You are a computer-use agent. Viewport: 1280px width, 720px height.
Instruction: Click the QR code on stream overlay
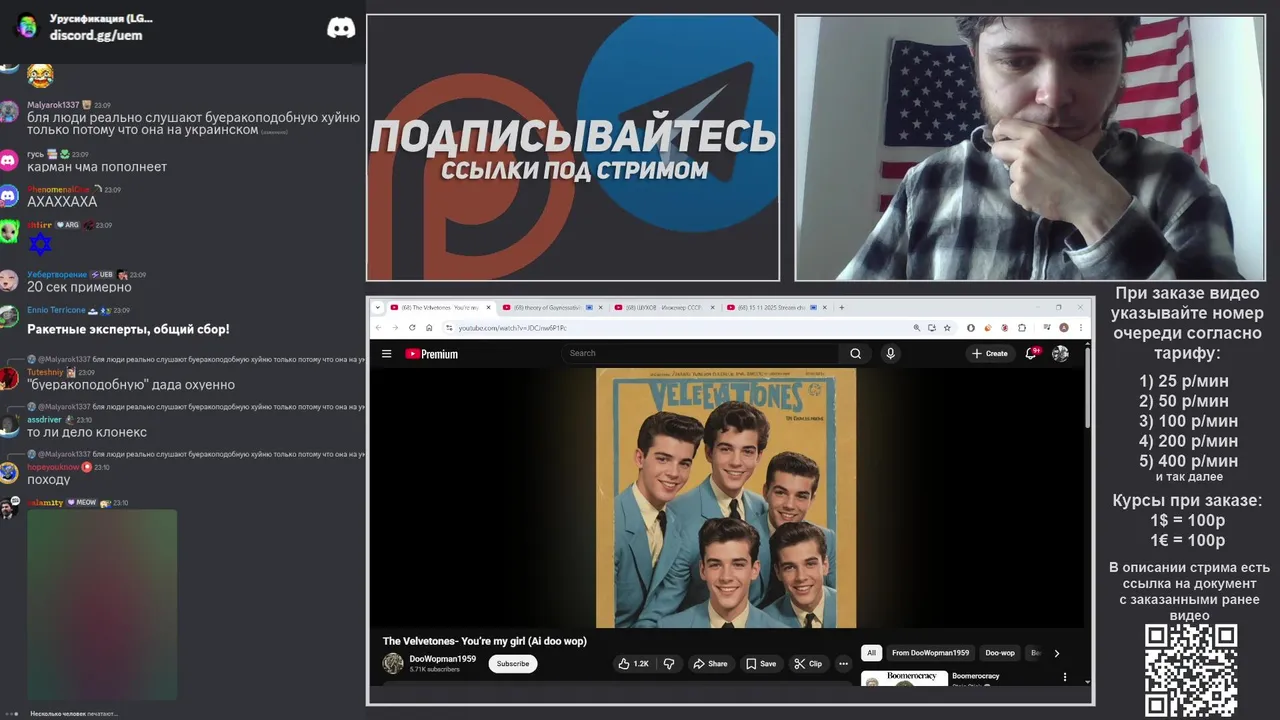[1191, 670]
